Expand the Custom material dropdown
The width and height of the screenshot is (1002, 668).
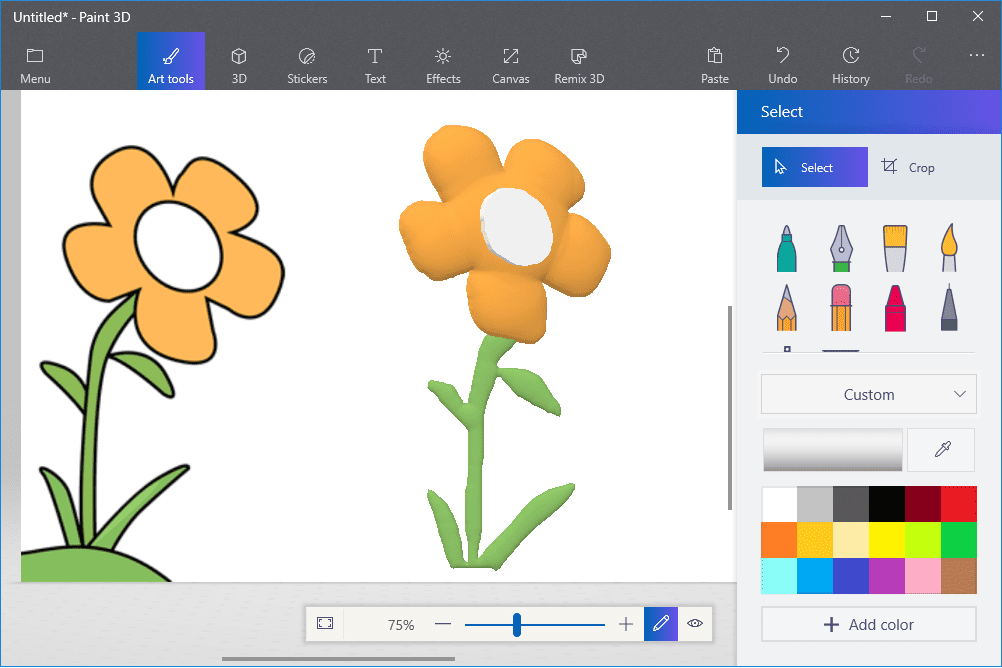(x=868, y=395)
